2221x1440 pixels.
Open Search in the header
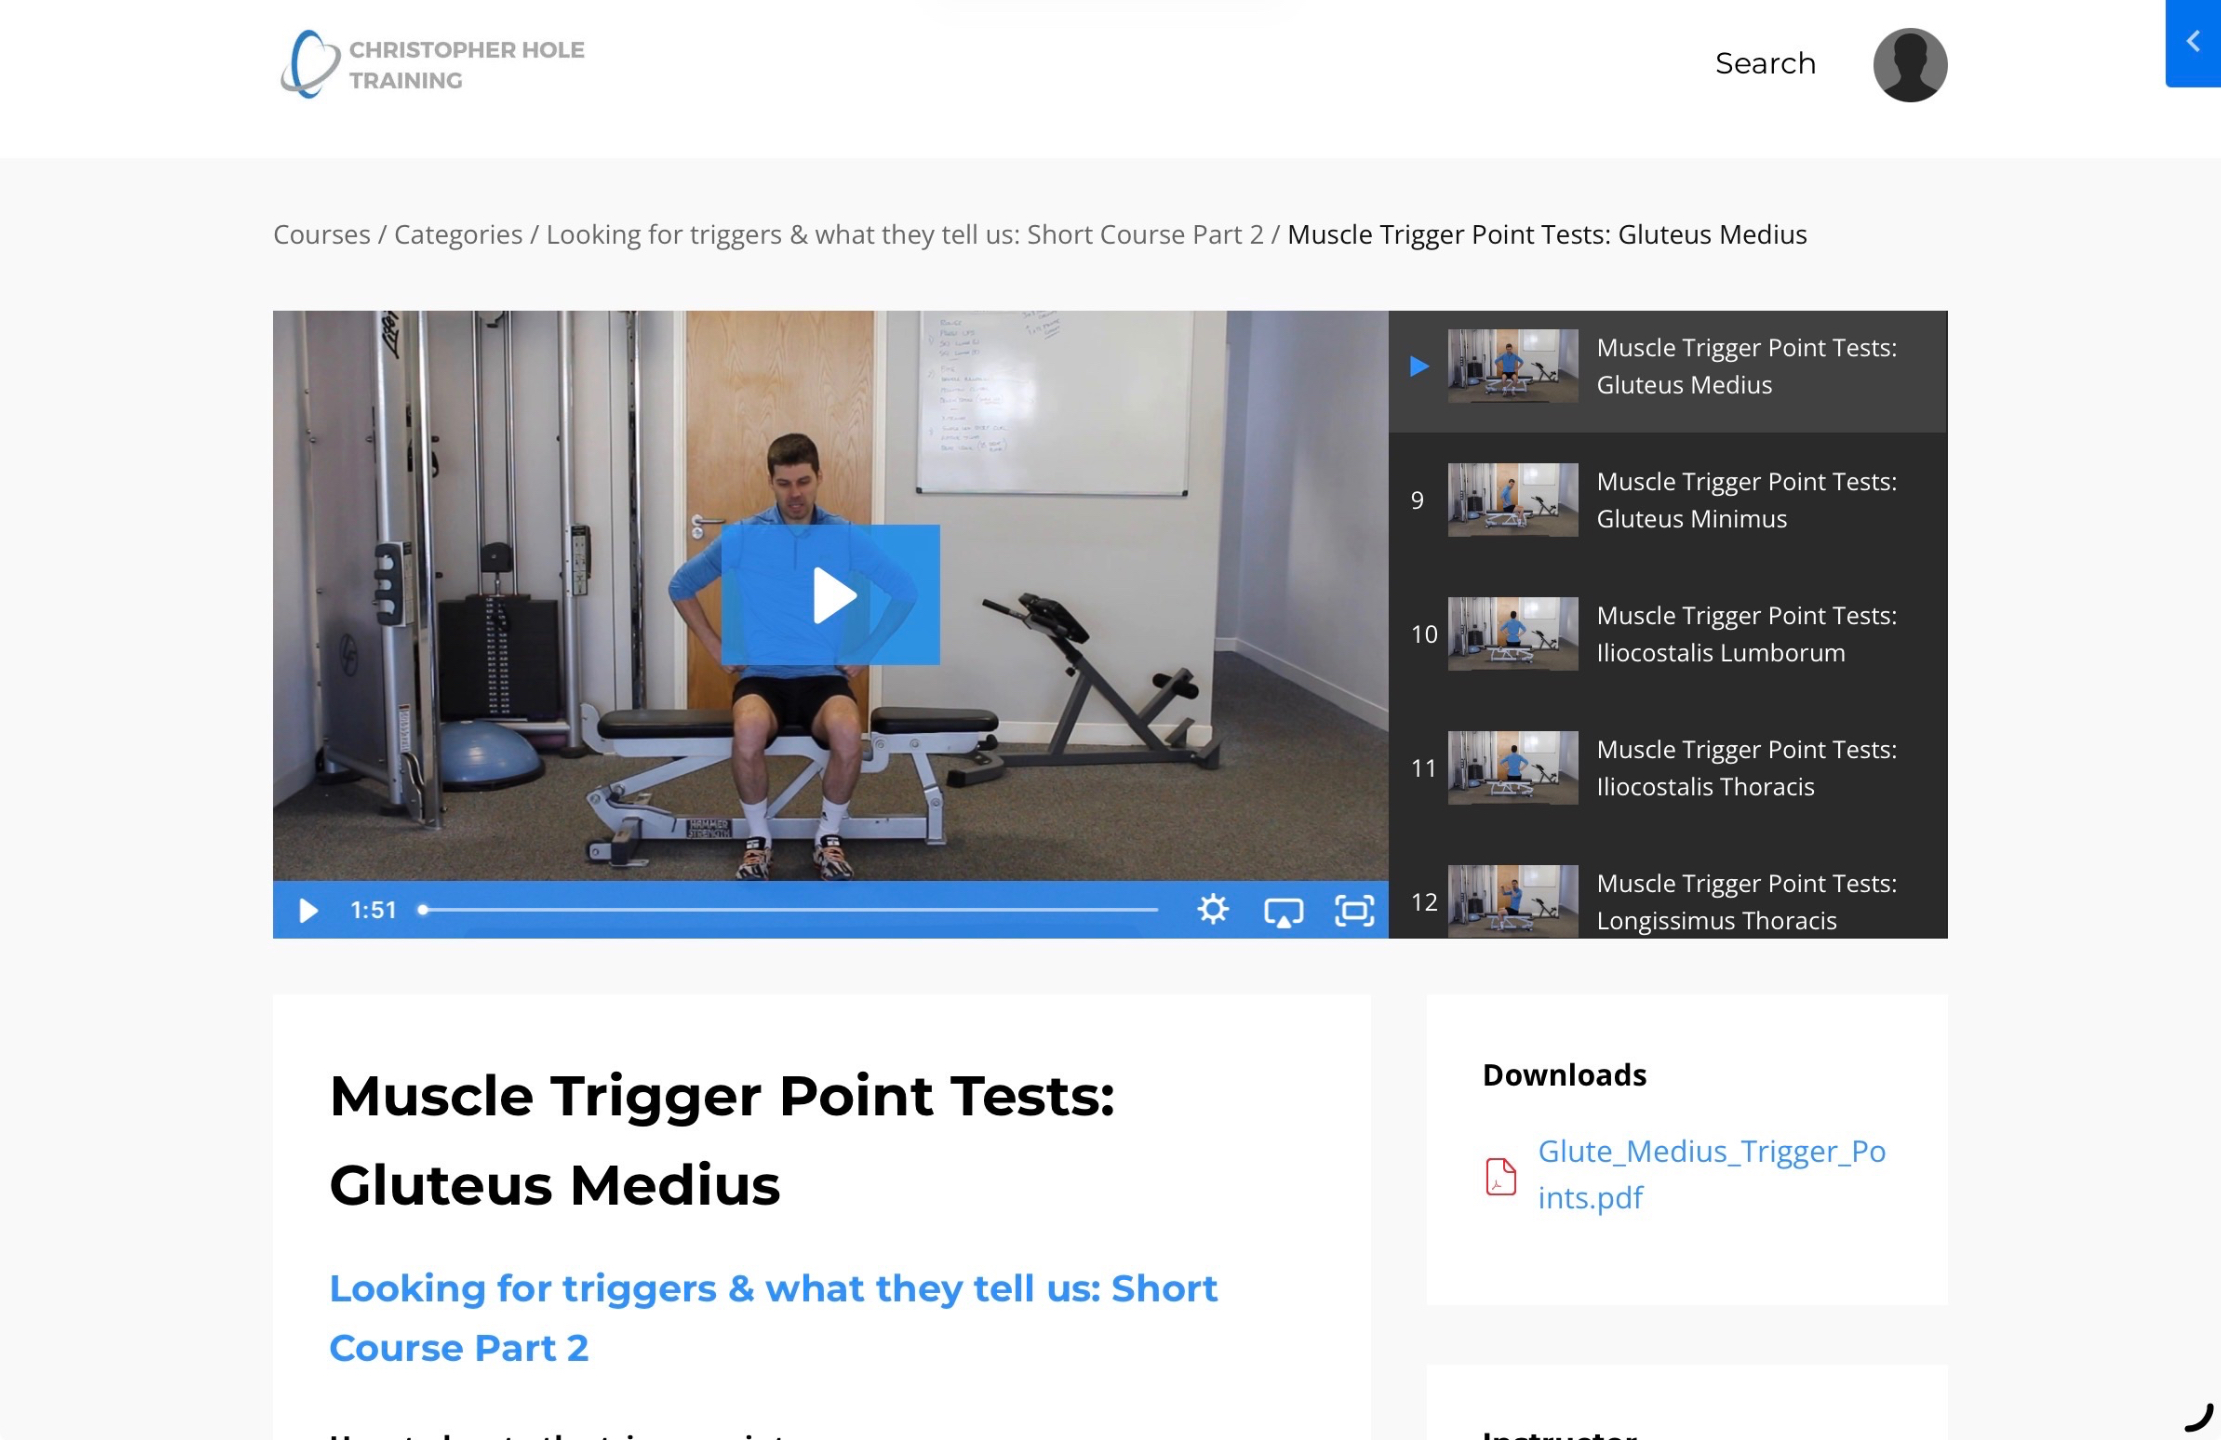[1765, 63]
